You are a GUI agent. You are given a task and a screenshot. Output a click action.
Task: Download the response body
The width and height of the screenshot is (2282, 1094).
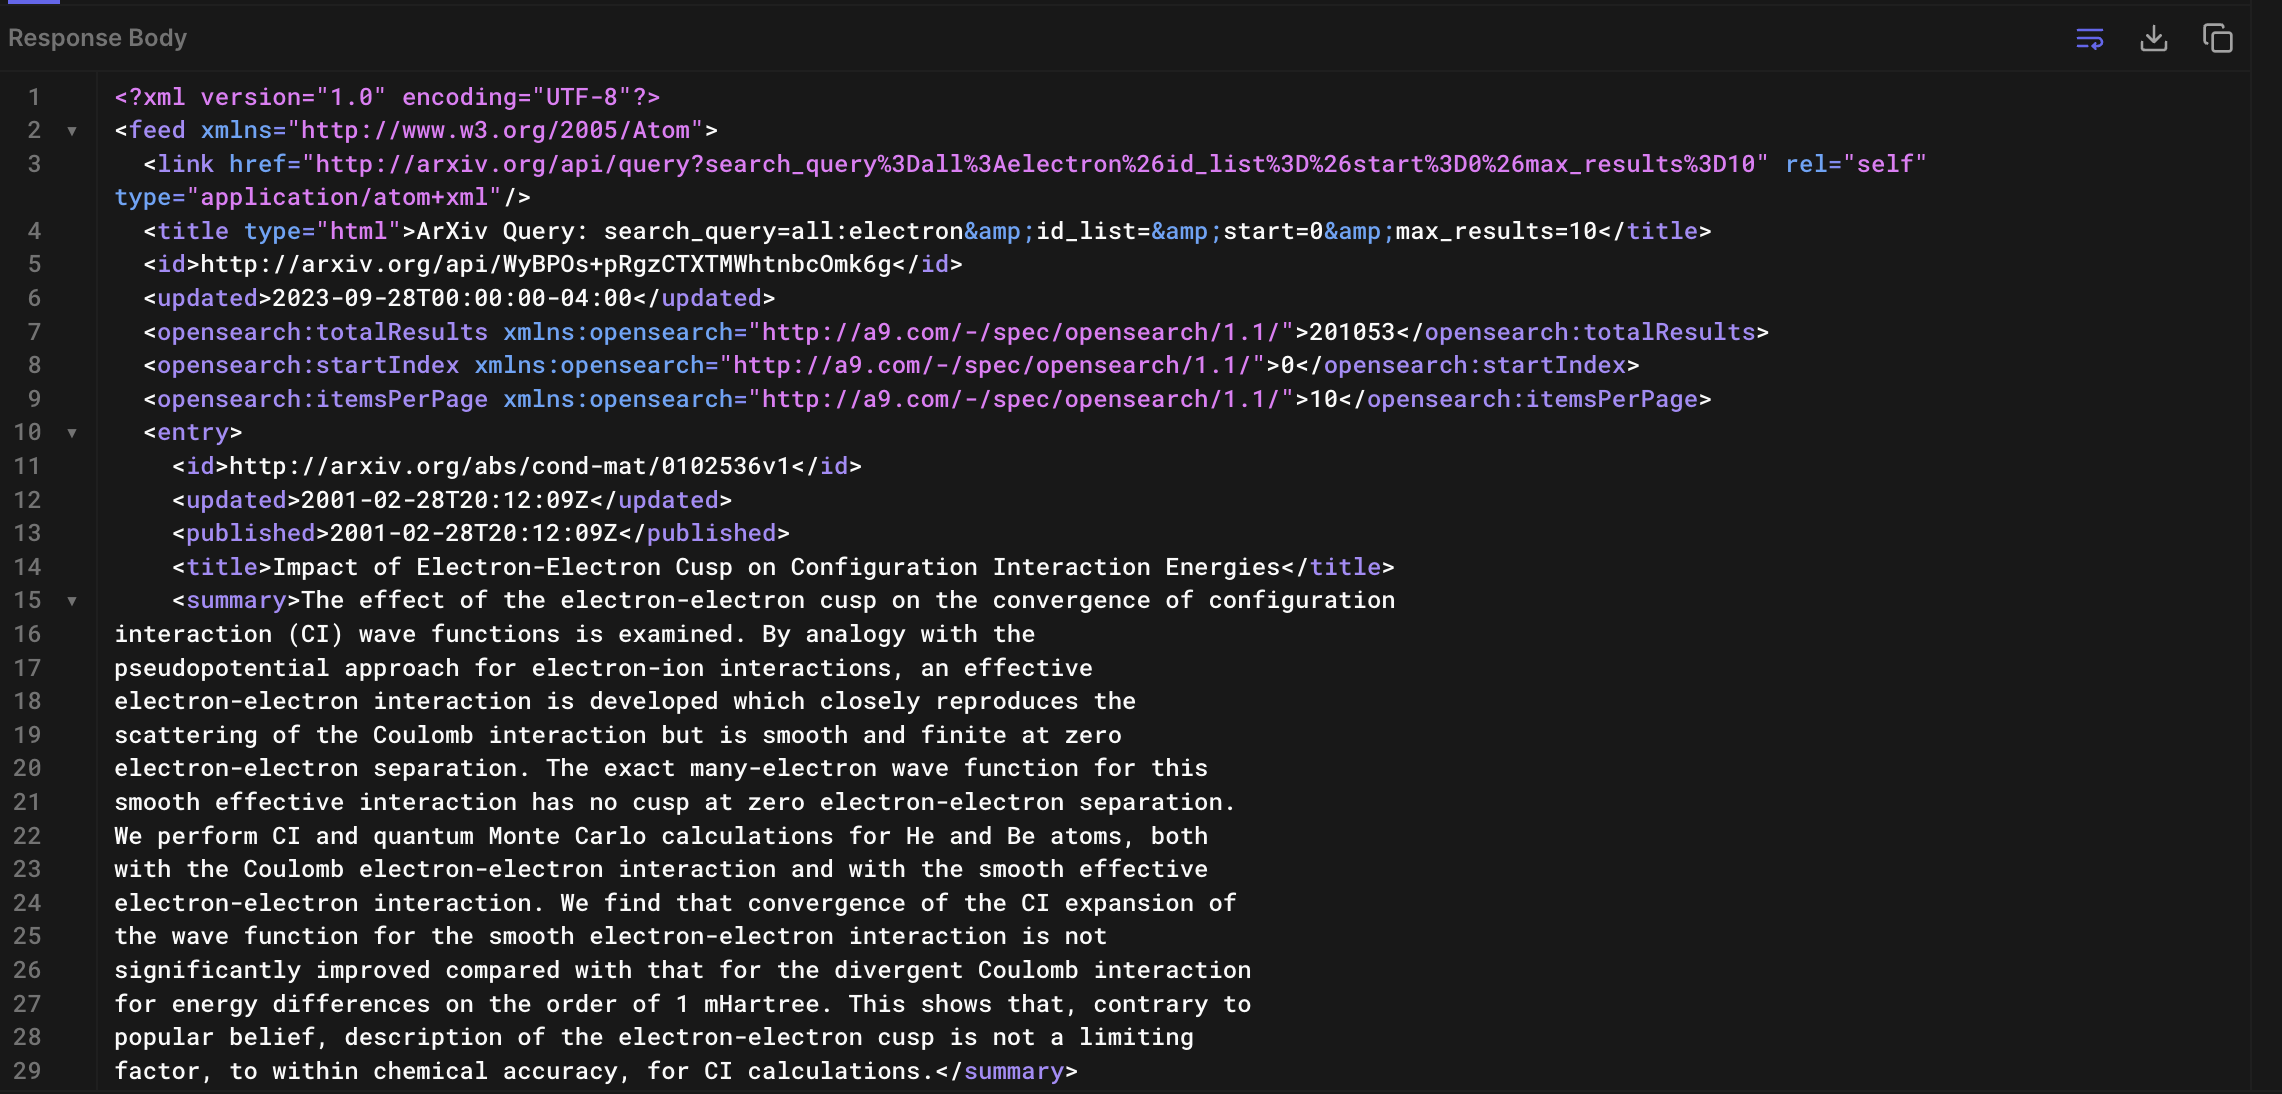pos(2153,39)
